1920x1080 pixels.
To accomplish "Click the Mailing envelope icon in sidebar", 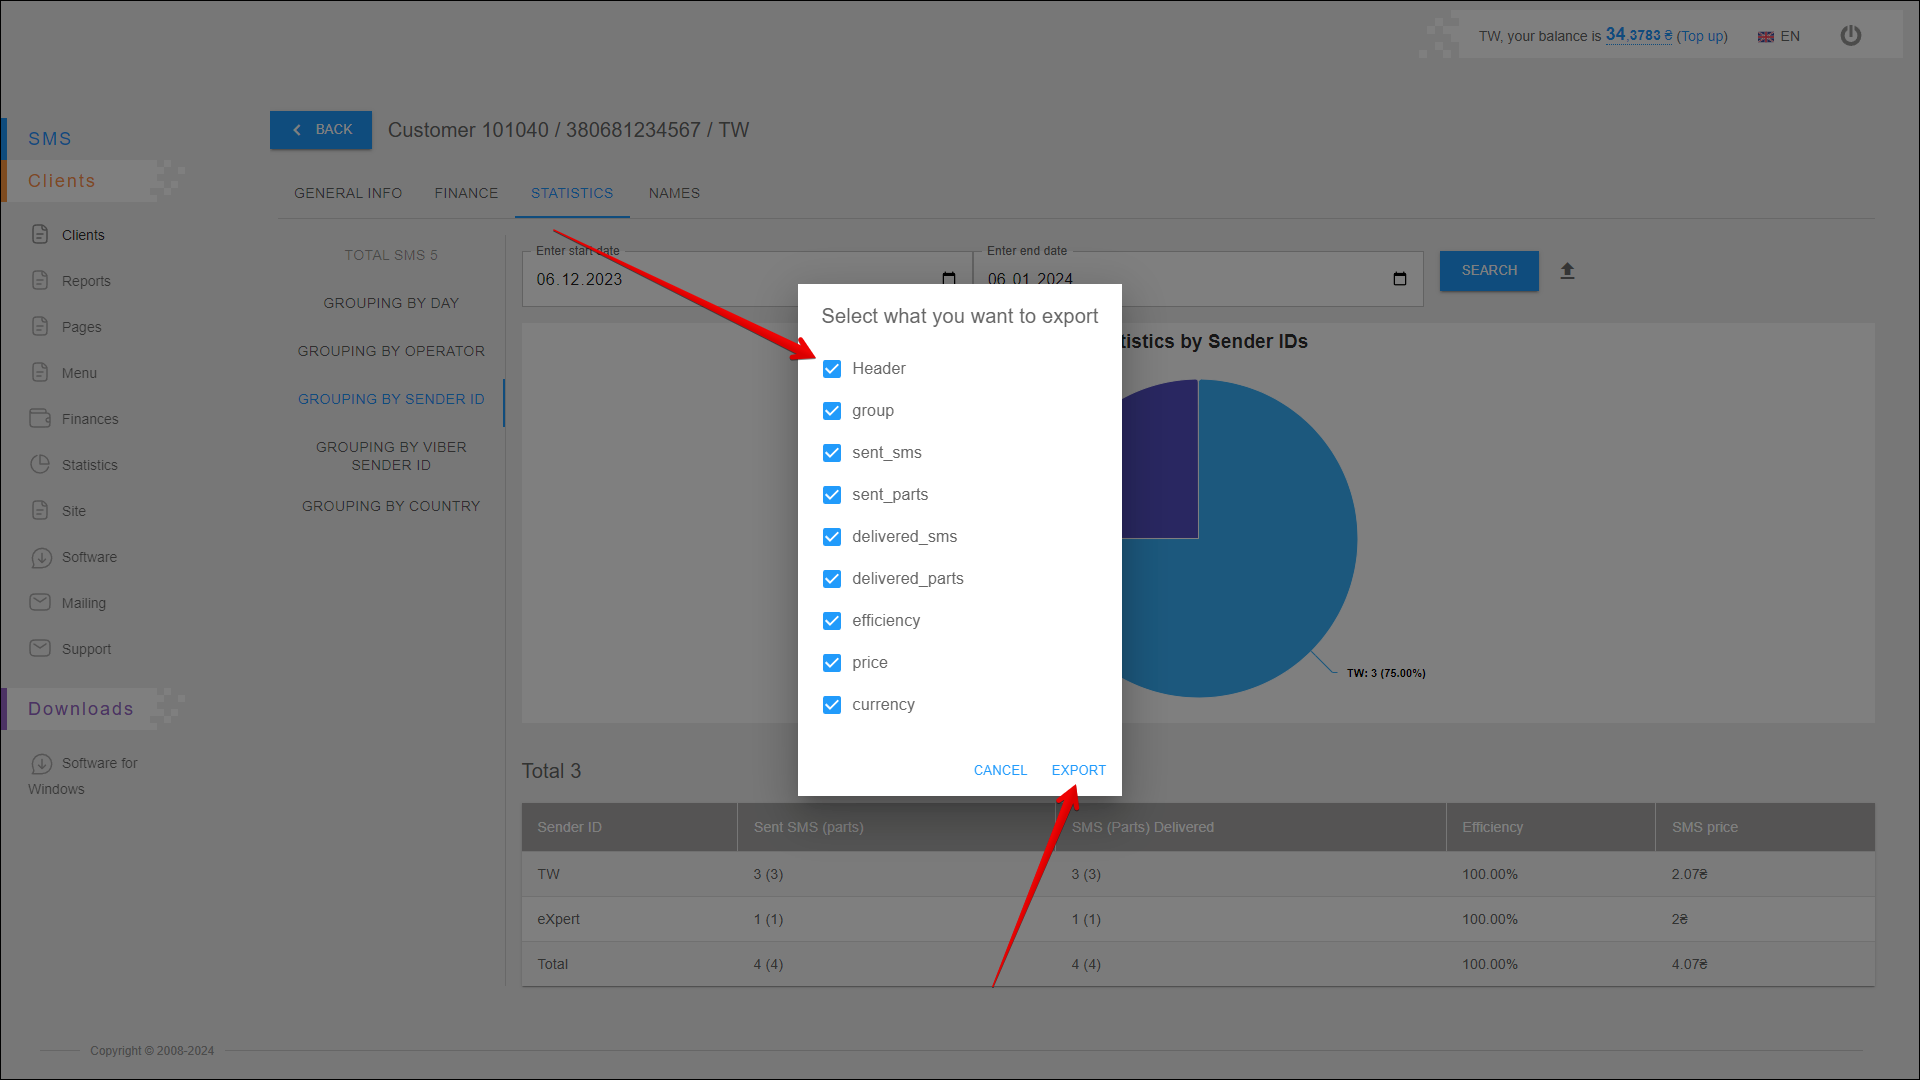I will click(40, 603).
